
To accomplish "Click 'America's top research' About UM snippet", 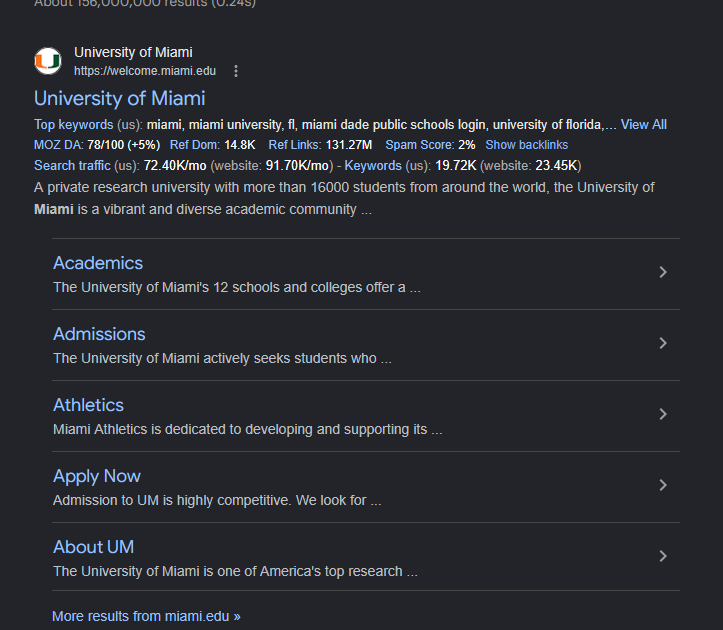I will point(331,571).
